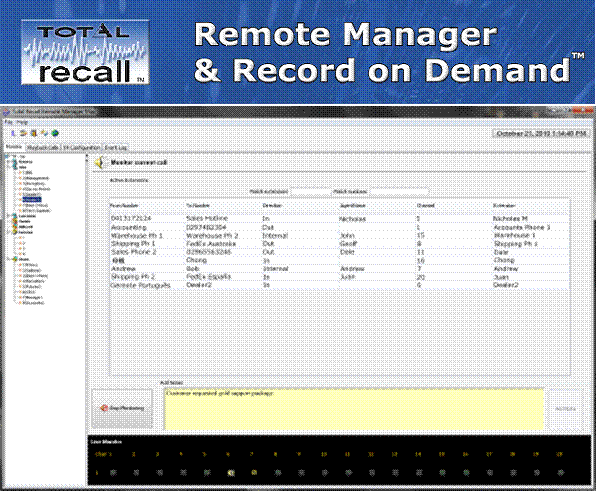Click the Add Note button beside the yellow box
The height and width of the screenshot is (491, 596).
pyautogui.click(x=566, y=409)
